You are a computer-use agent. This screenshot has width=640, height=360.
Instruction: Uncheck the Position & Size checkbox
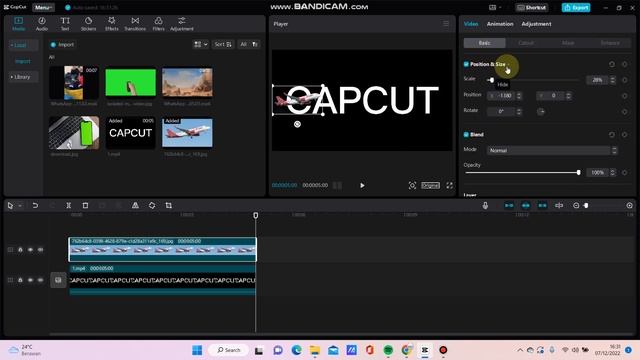[x=466, y=64]
